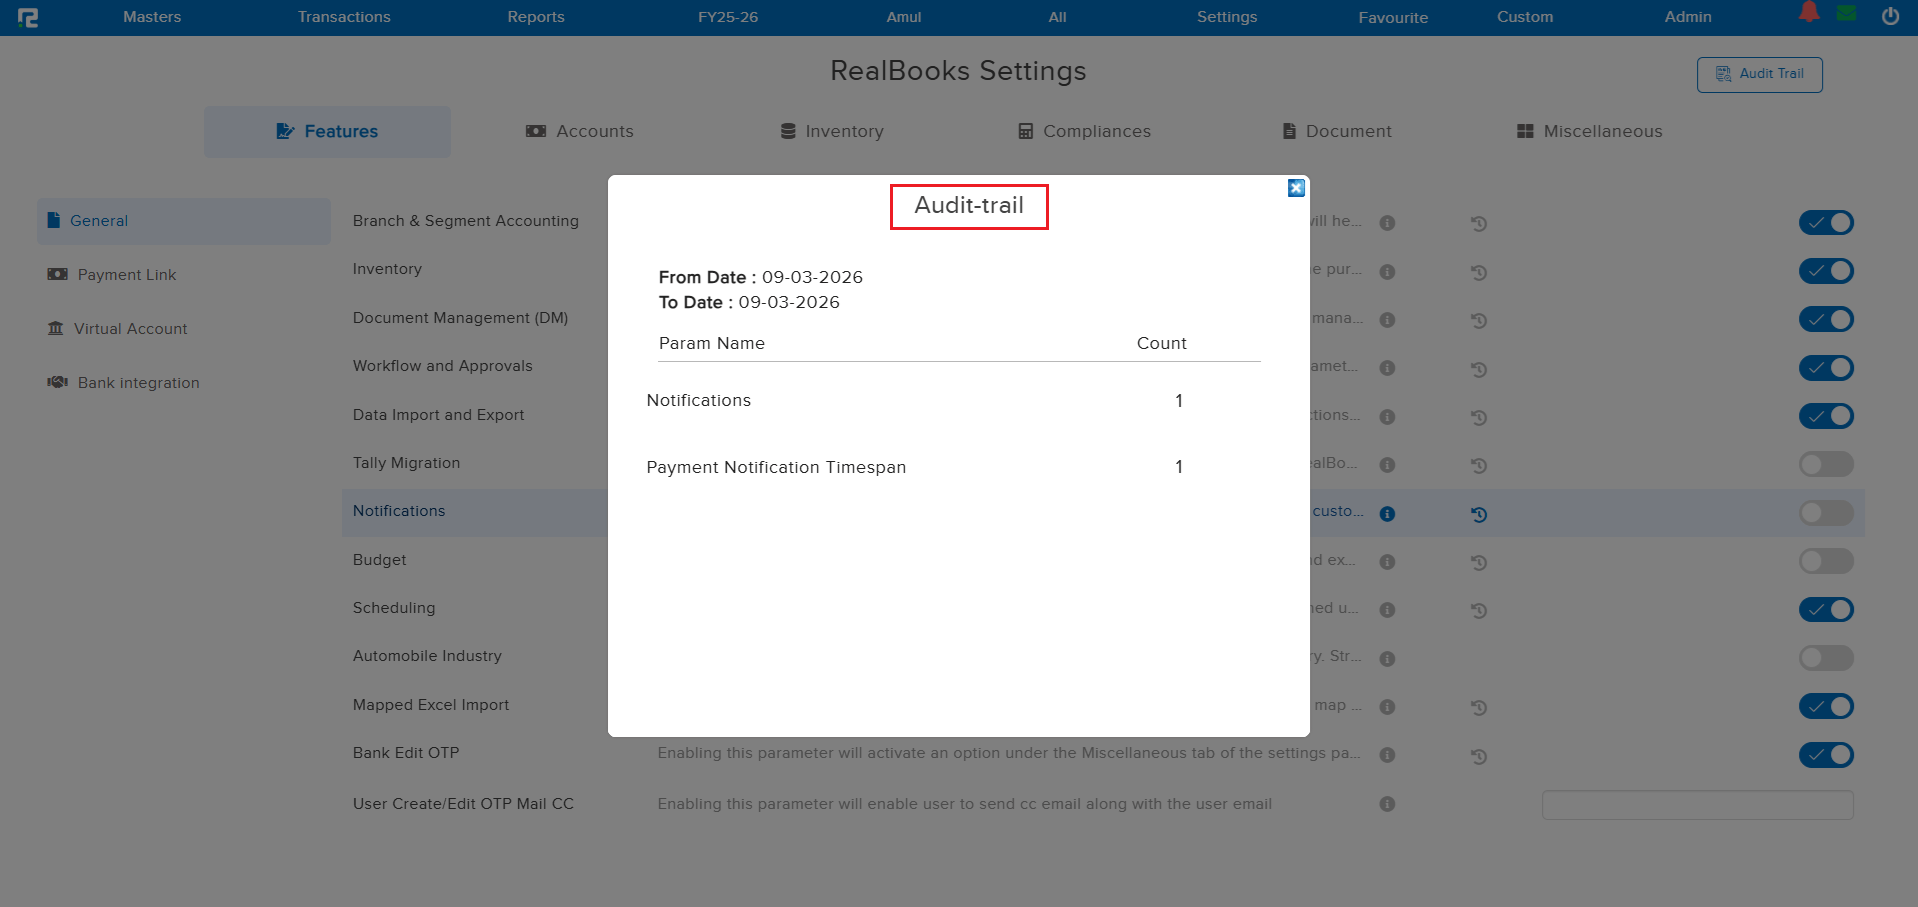Enable the Automobile Industry toggle
1918x907 pixels.
[1825, 657]
